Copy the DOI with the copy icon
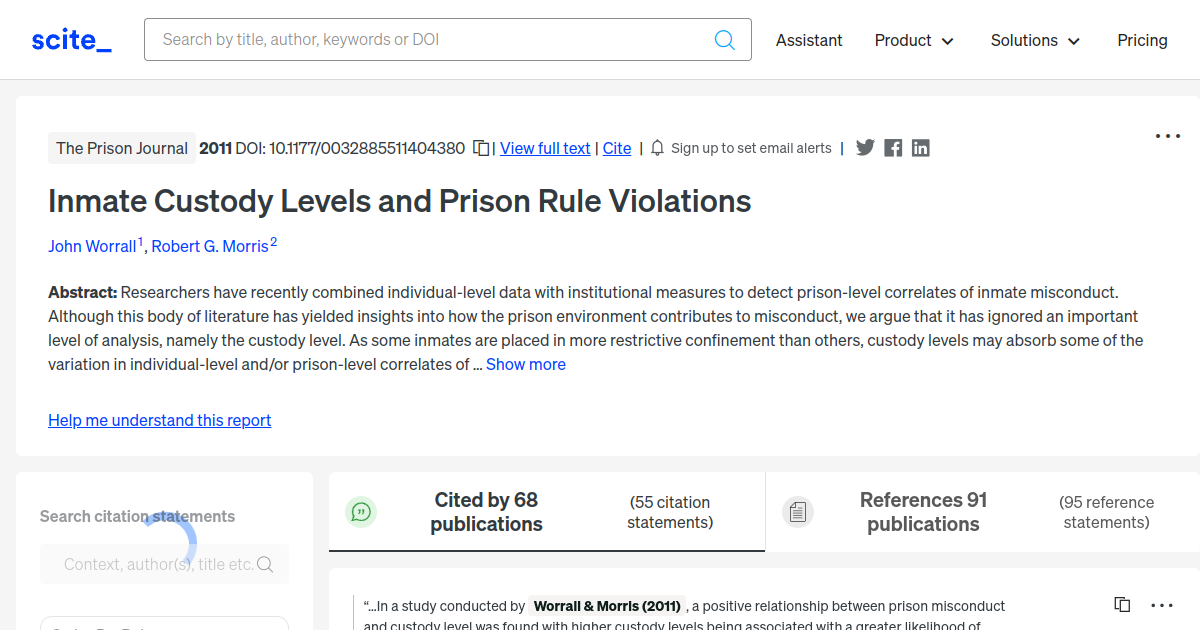1200x630 pixels. click(481, 148)
